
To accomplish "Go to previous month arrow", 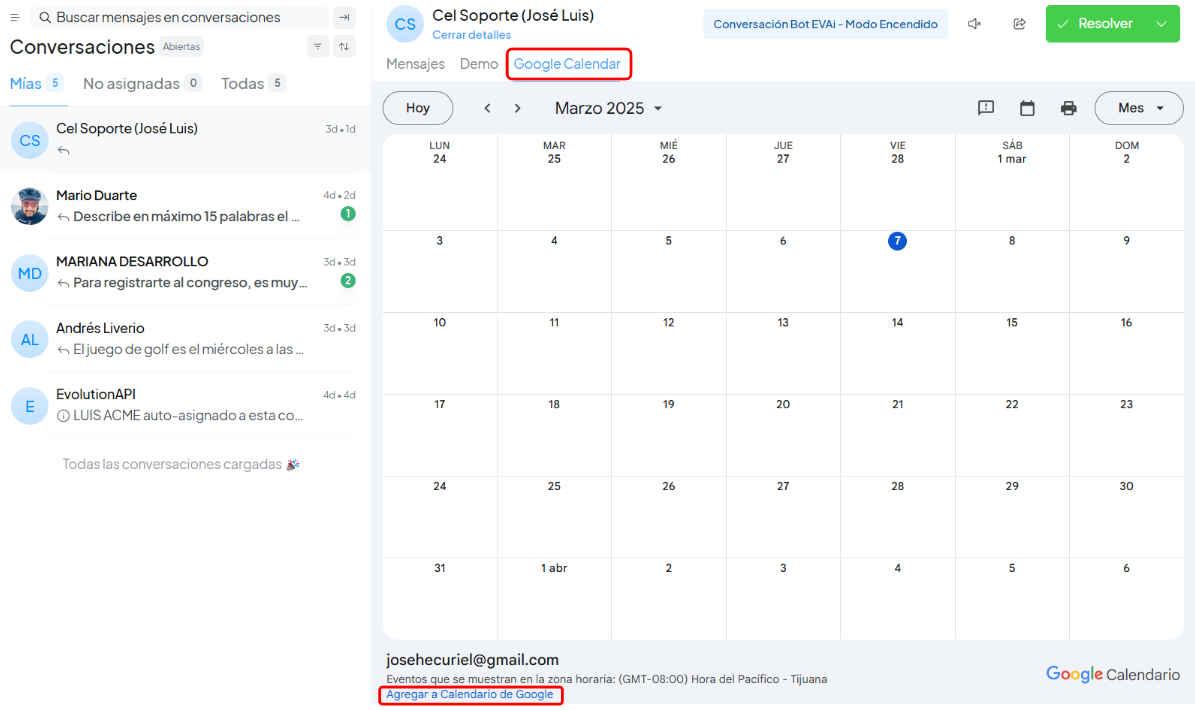I will [488, 108].
